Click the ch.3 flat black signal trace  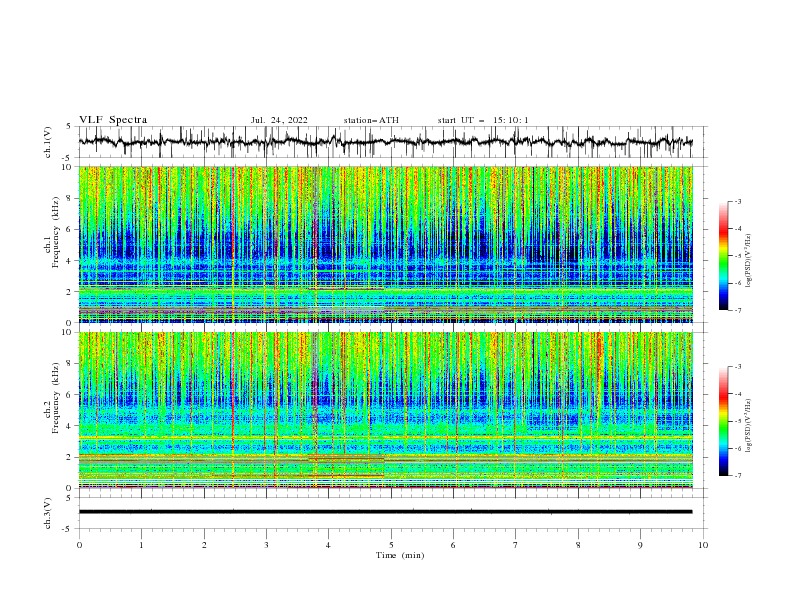(385, 512)
